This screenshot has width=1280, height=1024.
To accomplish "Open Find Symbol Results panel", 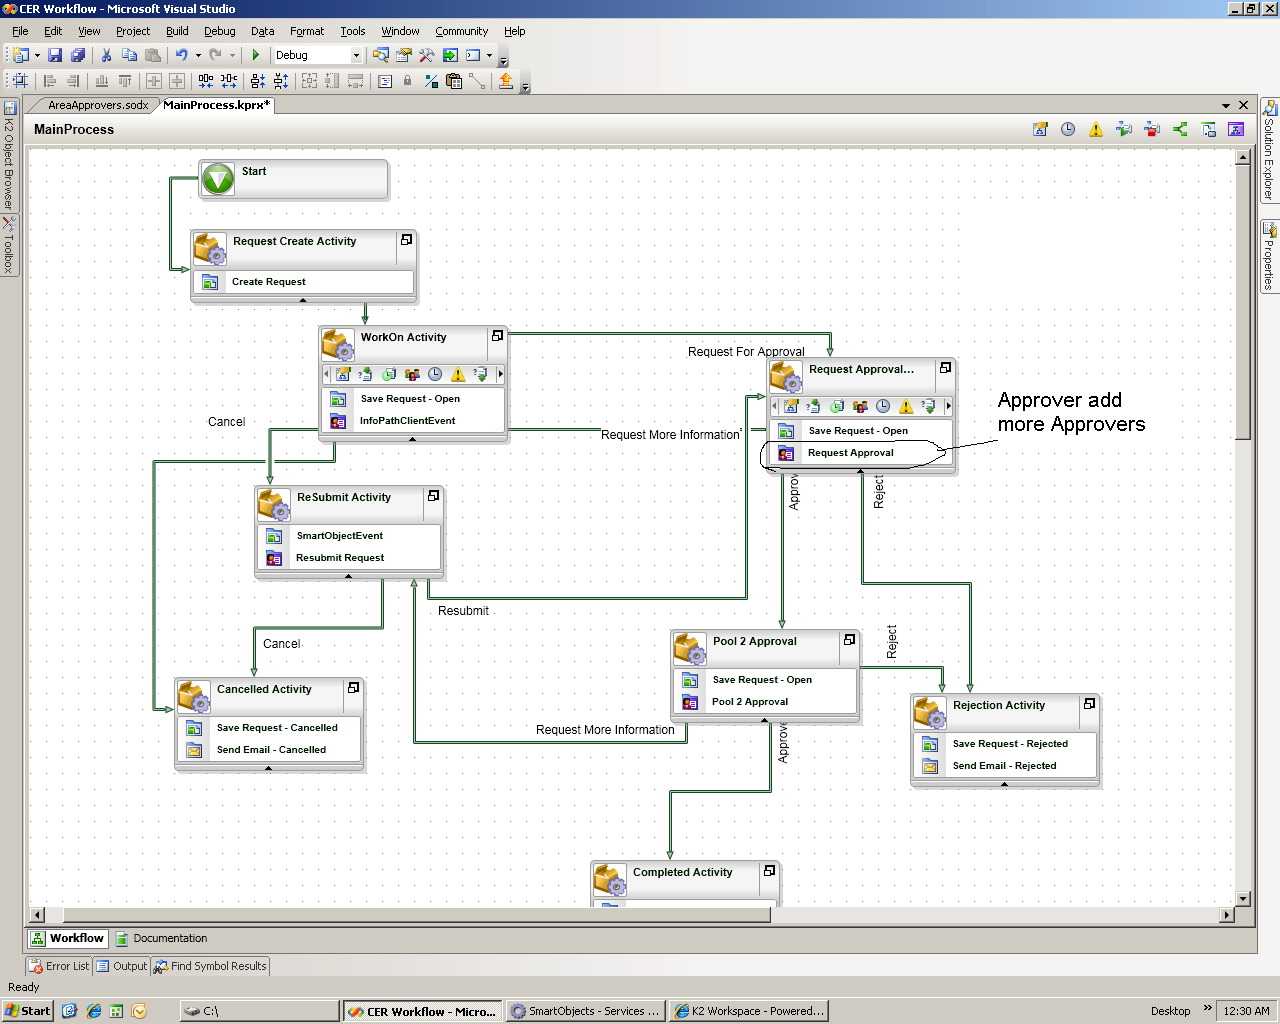I will coord(210,966).
